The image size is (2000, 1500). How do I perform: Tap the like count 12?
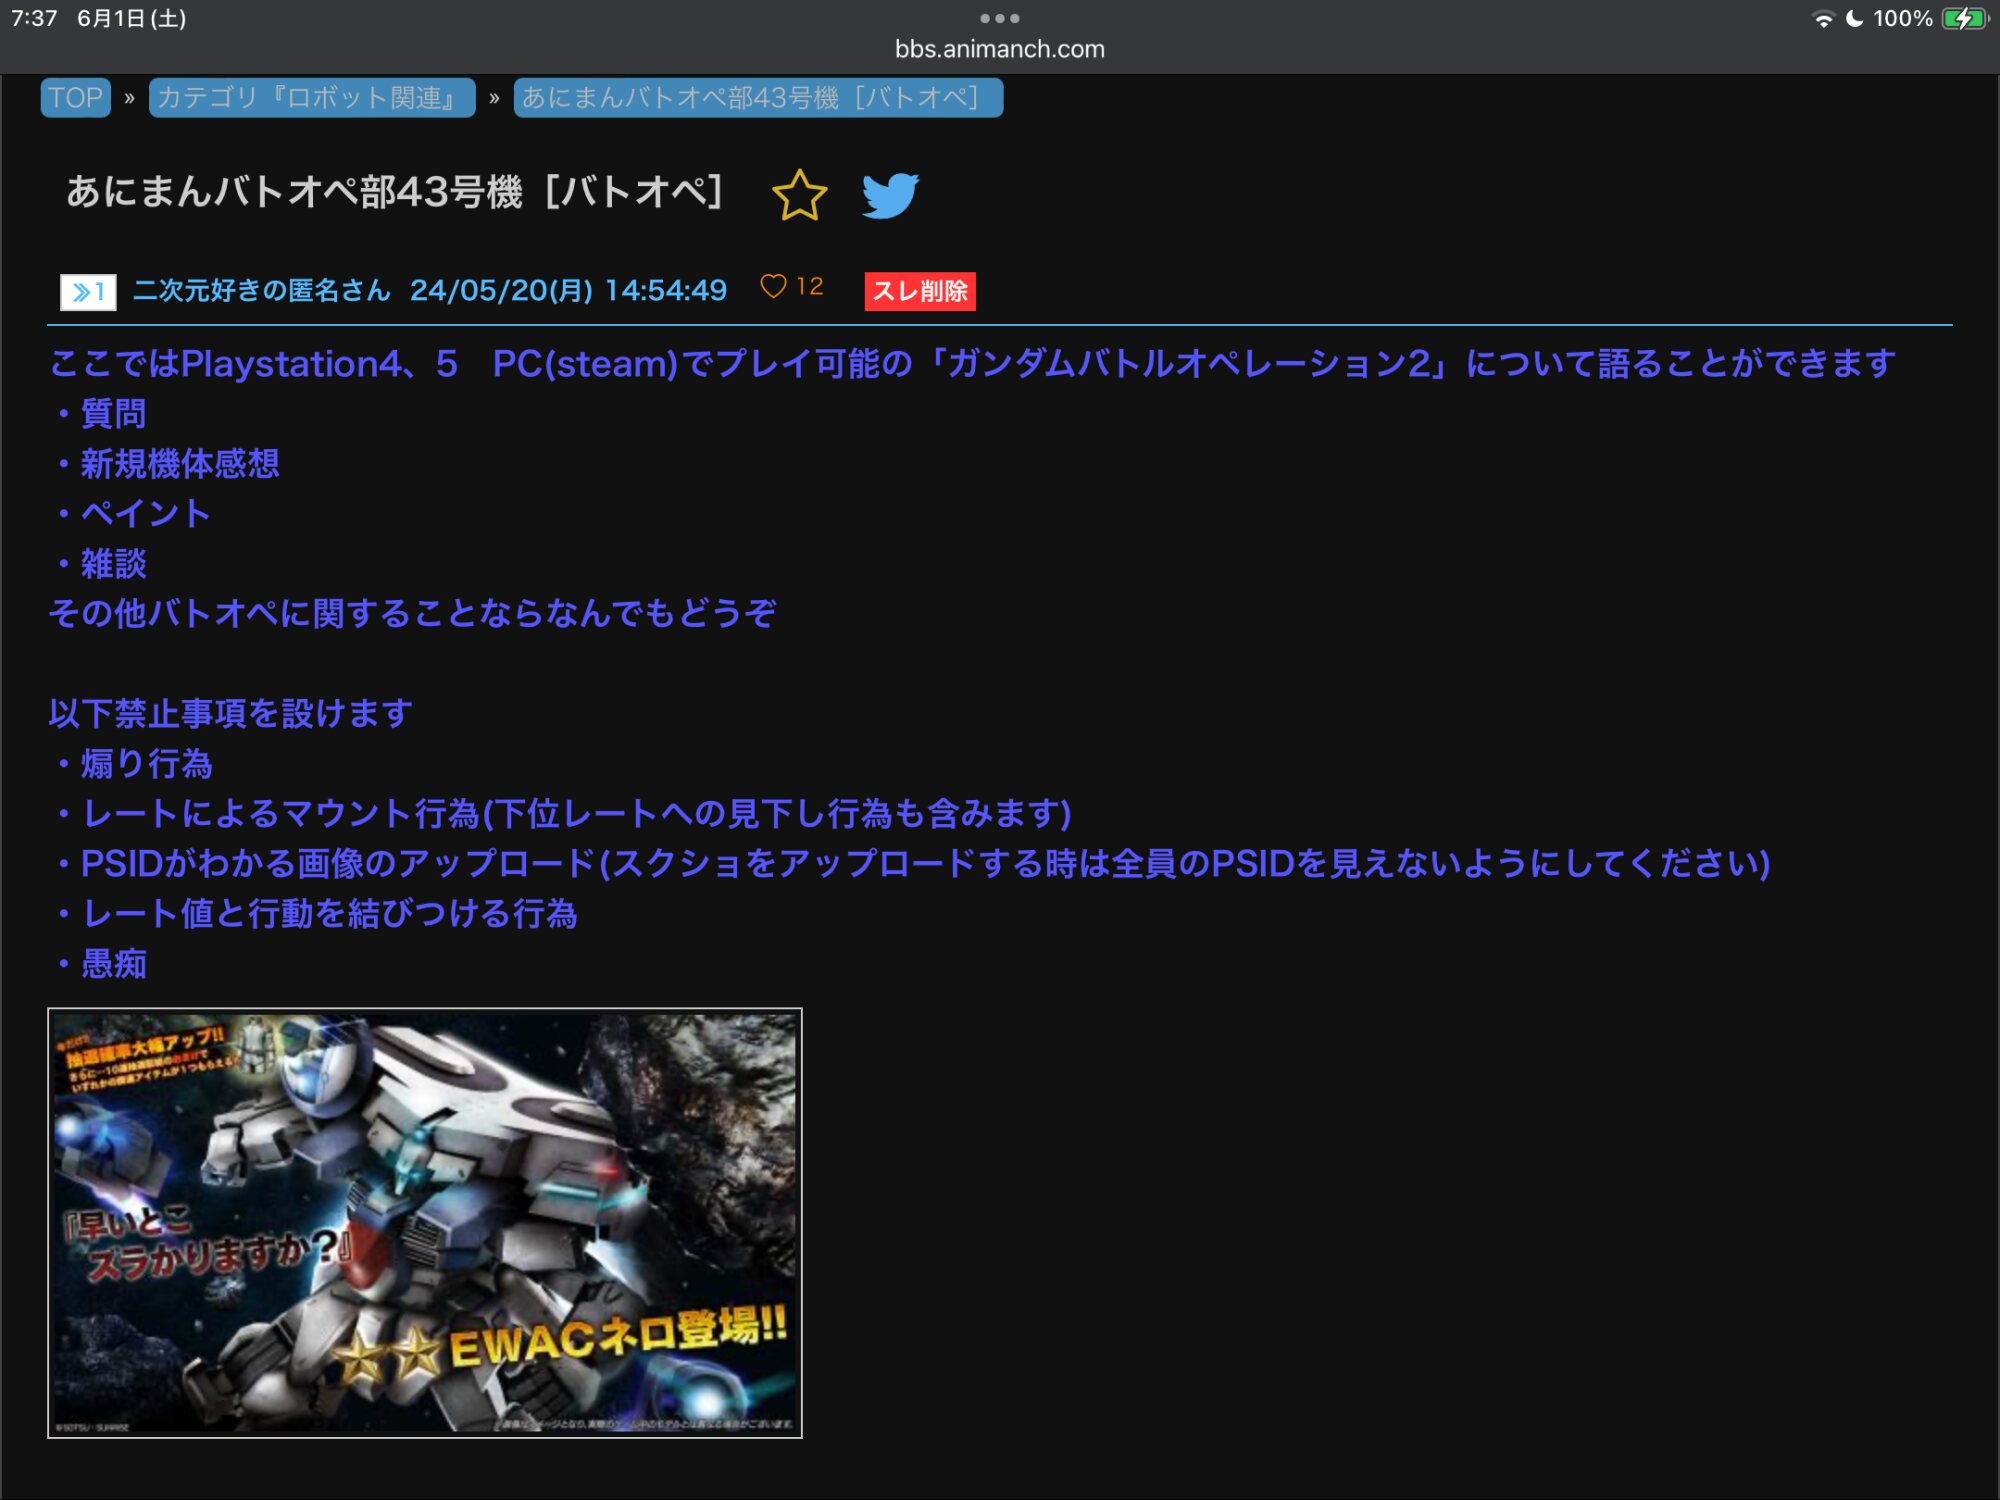coord(810,287)
